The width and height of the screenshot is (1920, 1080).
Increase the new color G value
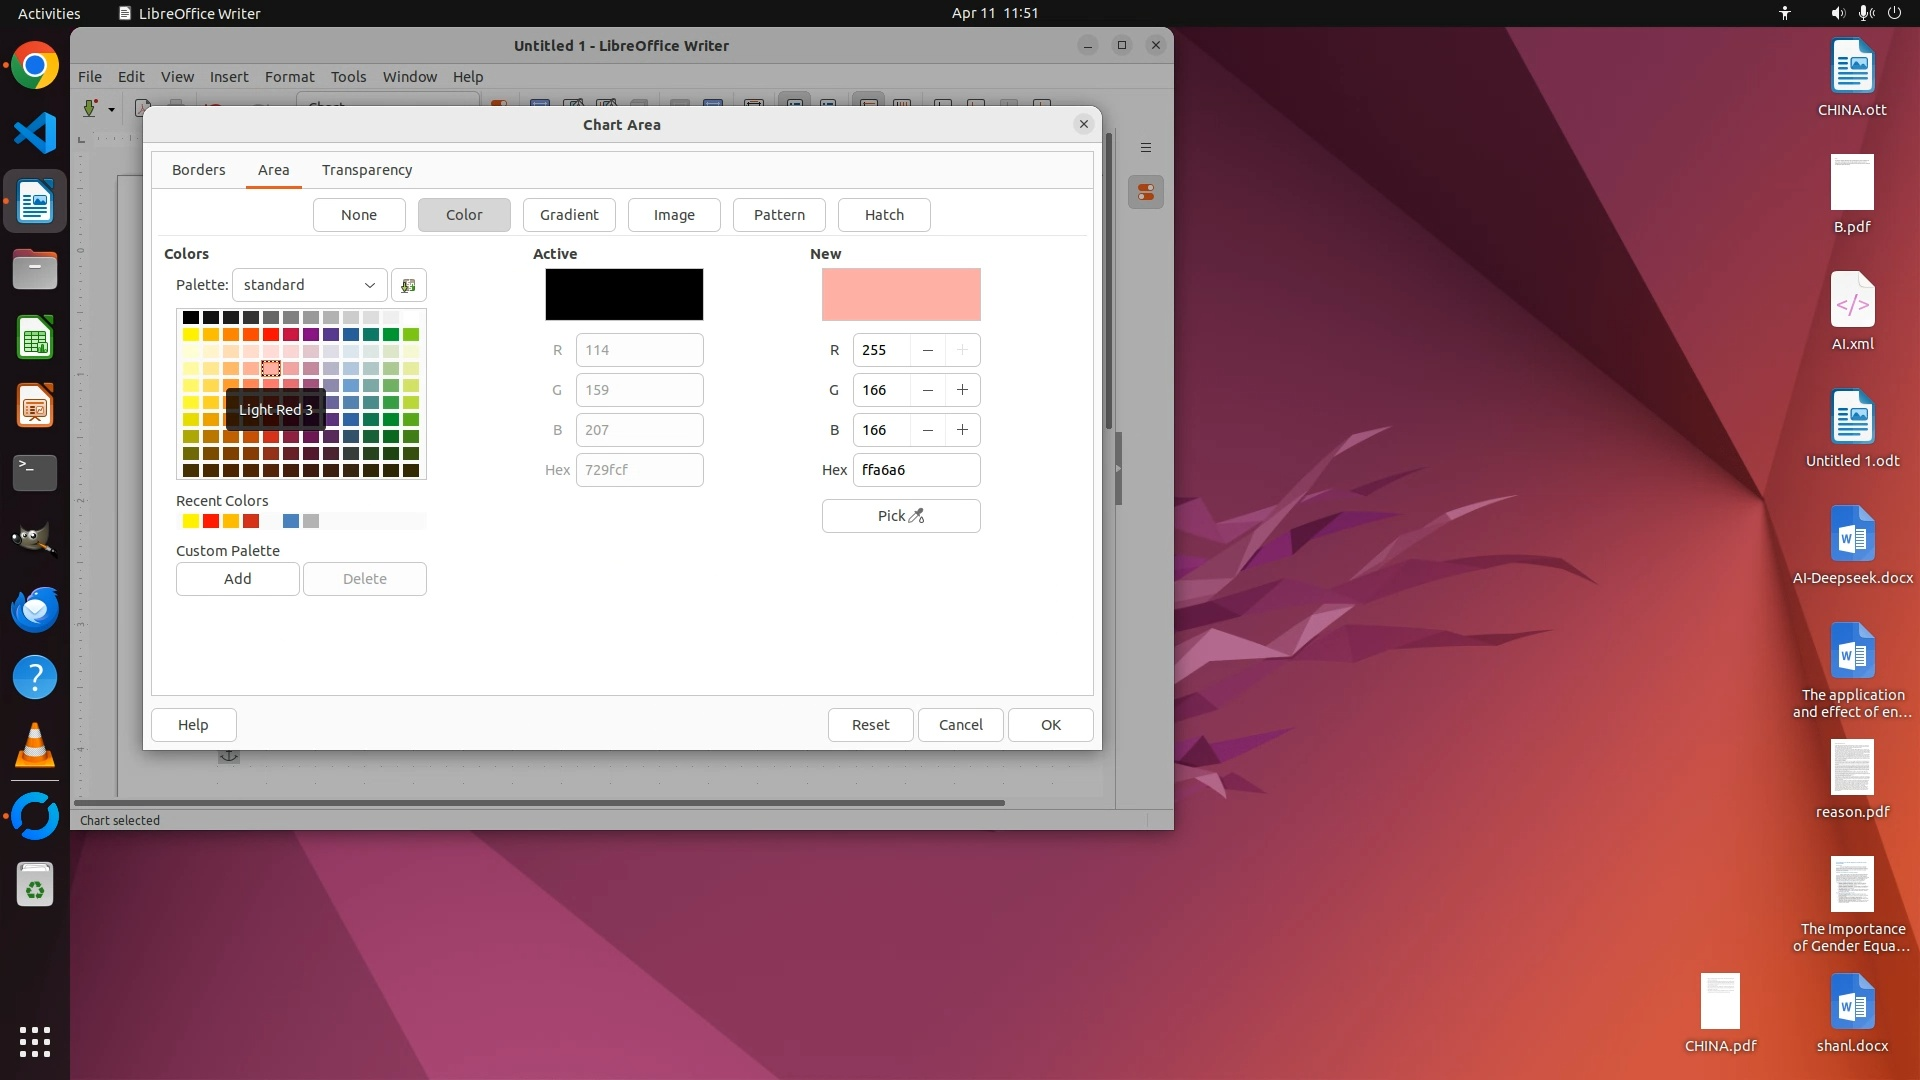tap(962, 390)
